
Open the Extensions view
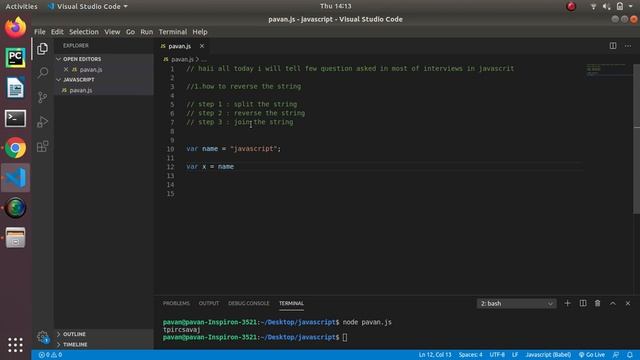pyautogui.click(x=42, y=146)
